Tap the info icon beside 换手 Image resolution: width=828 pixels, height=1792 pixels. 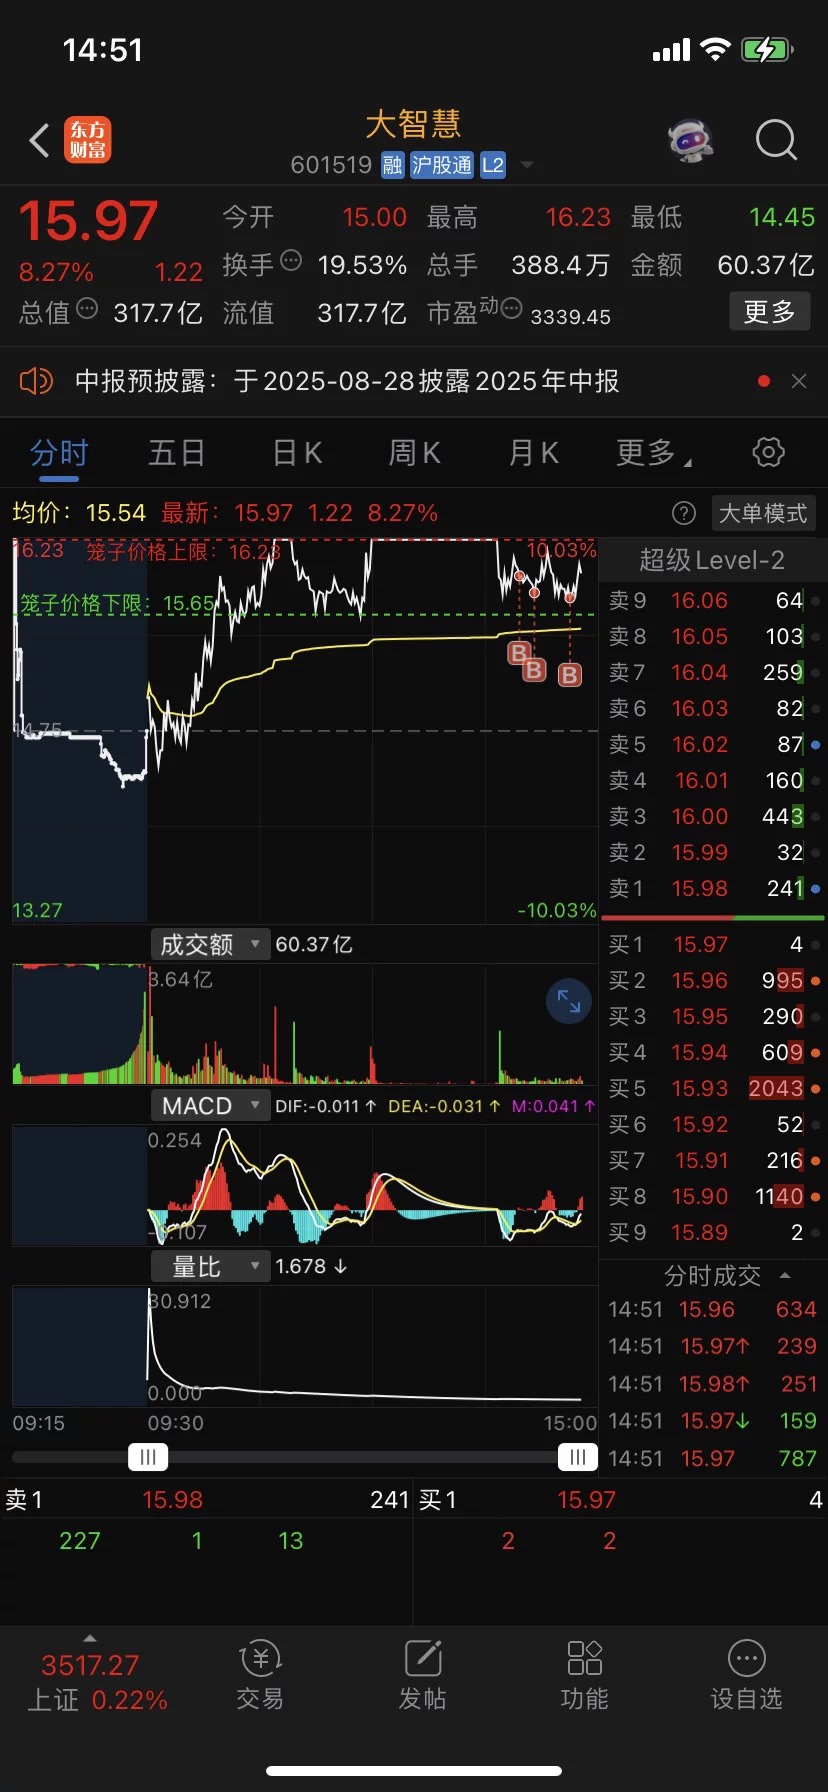click(291, 261)
